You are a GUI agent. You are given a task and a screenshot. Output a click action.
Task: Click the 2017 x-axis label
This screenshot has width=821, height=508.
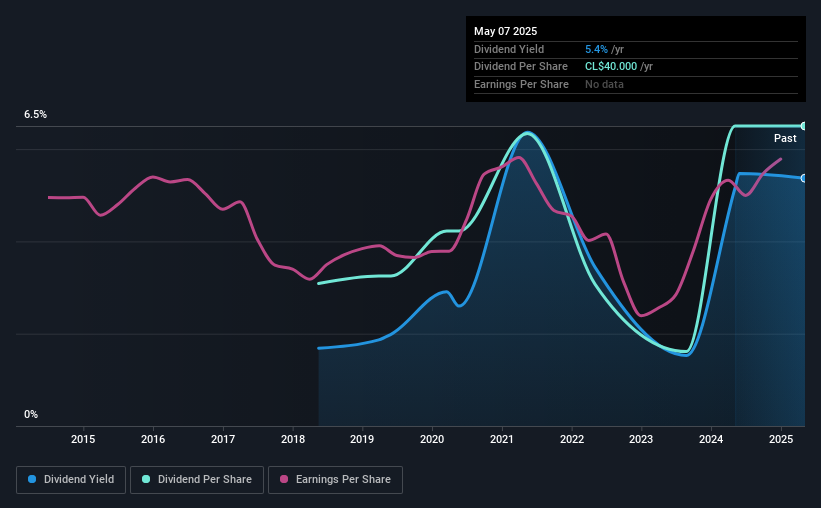223,439
